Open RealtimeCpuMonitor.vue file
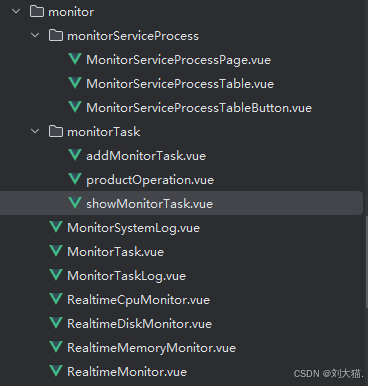Image resolution: width=368 pixels, height=386 pixels. 138,300
